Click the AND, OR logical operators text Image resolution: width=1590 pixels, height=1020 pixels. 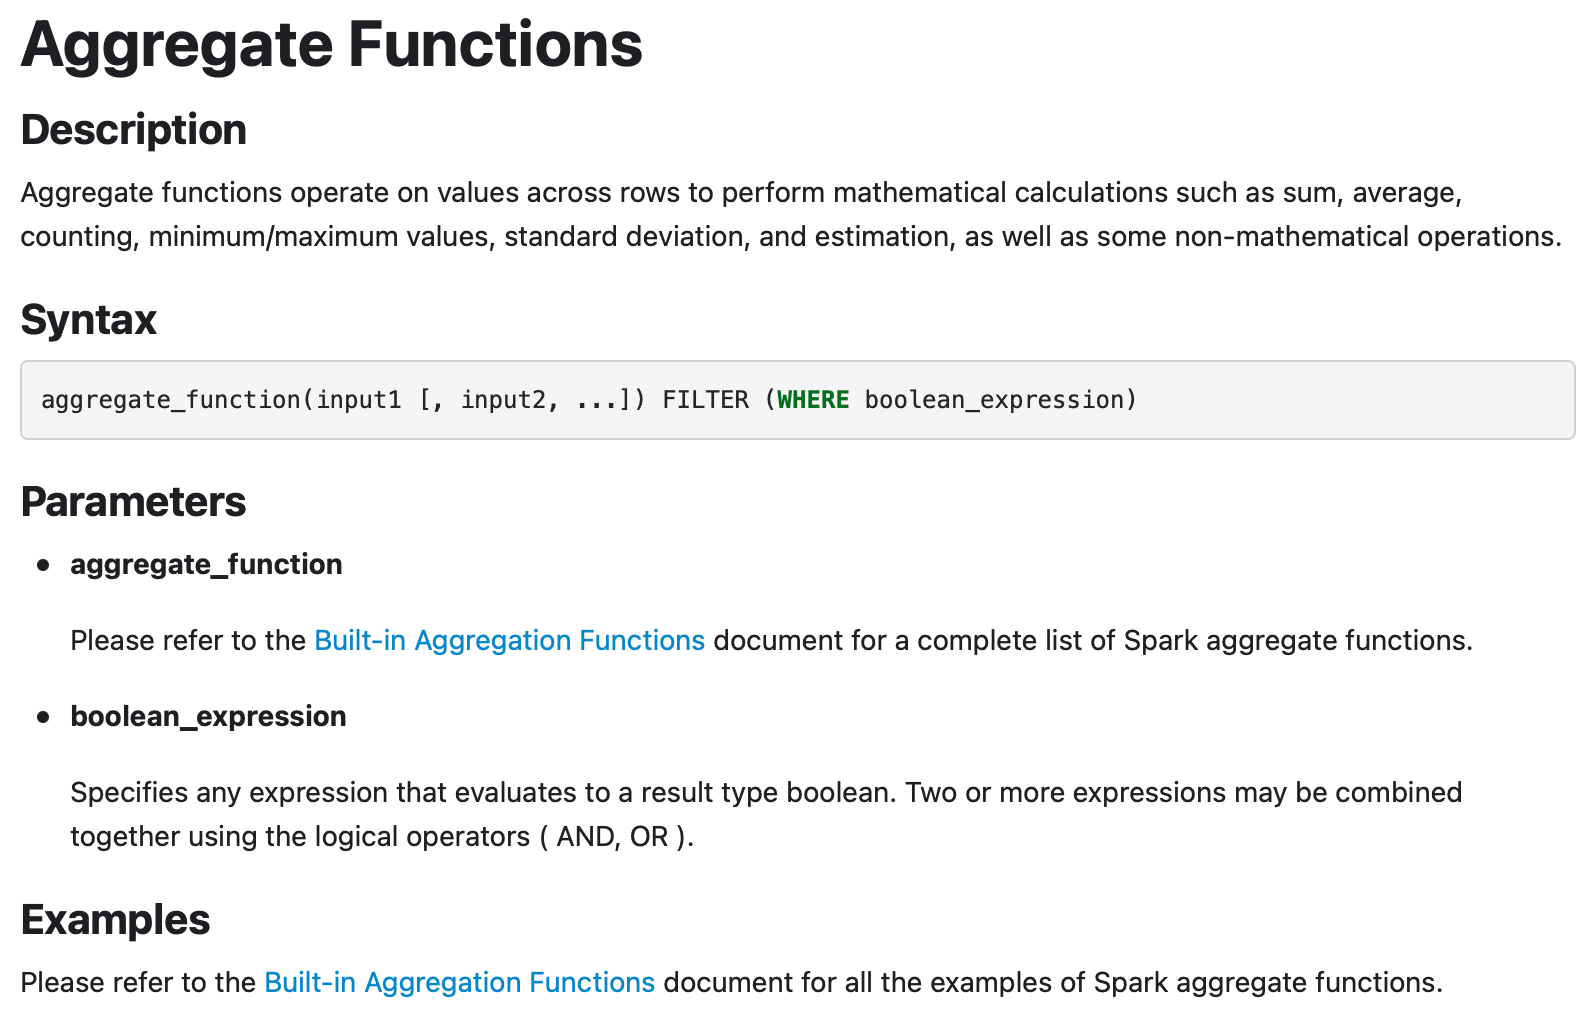point(612,836)
